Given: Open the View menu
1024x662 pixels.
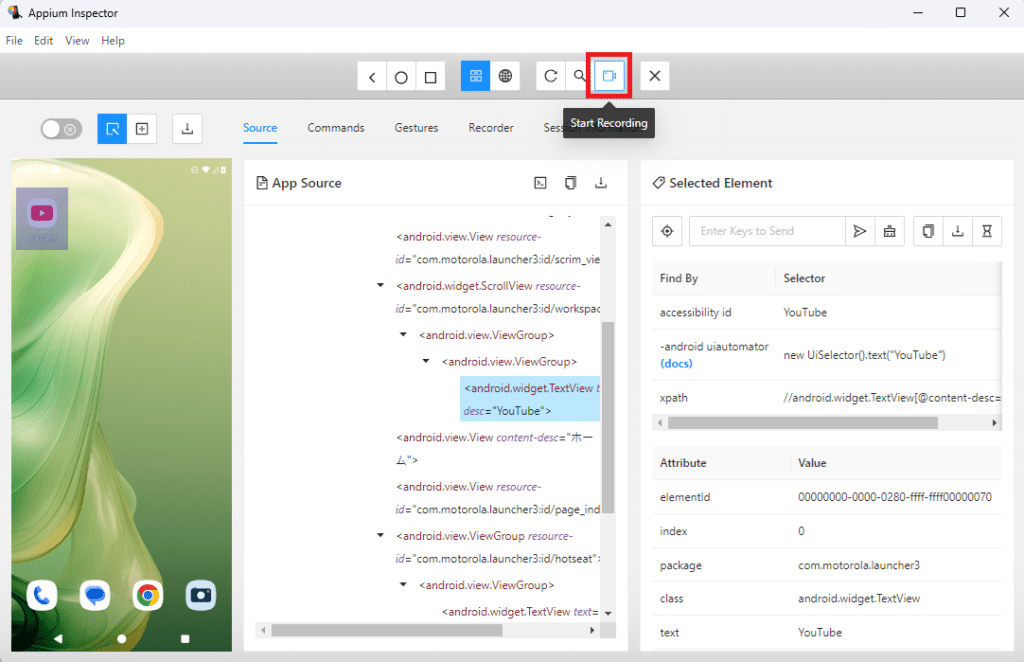Looking at the screenshot, I should 77,41.
